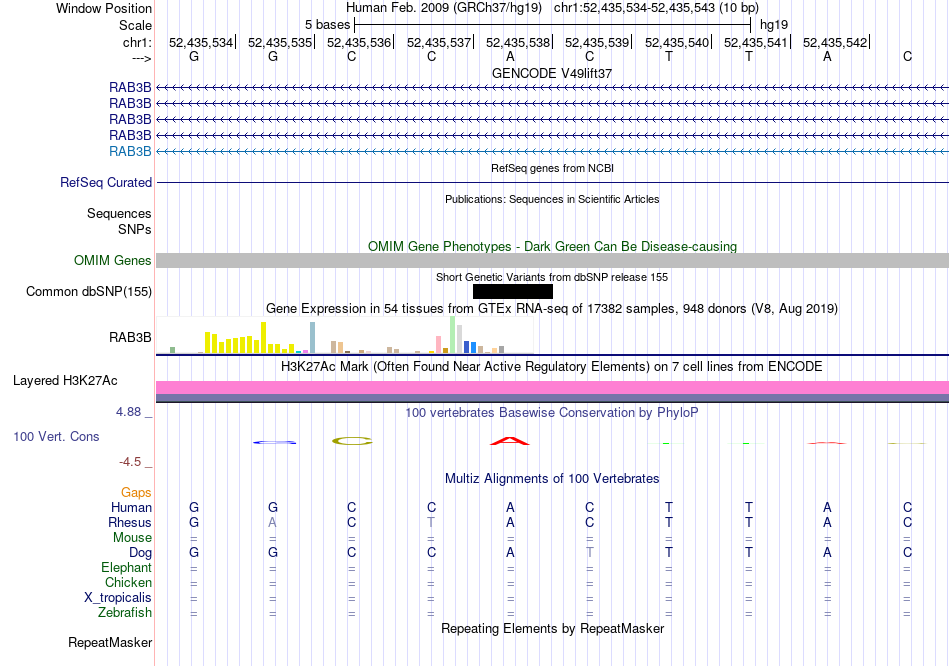Click the SNPs track label
Viewport: 950px width, 666px height.
(x=135, y=229)
